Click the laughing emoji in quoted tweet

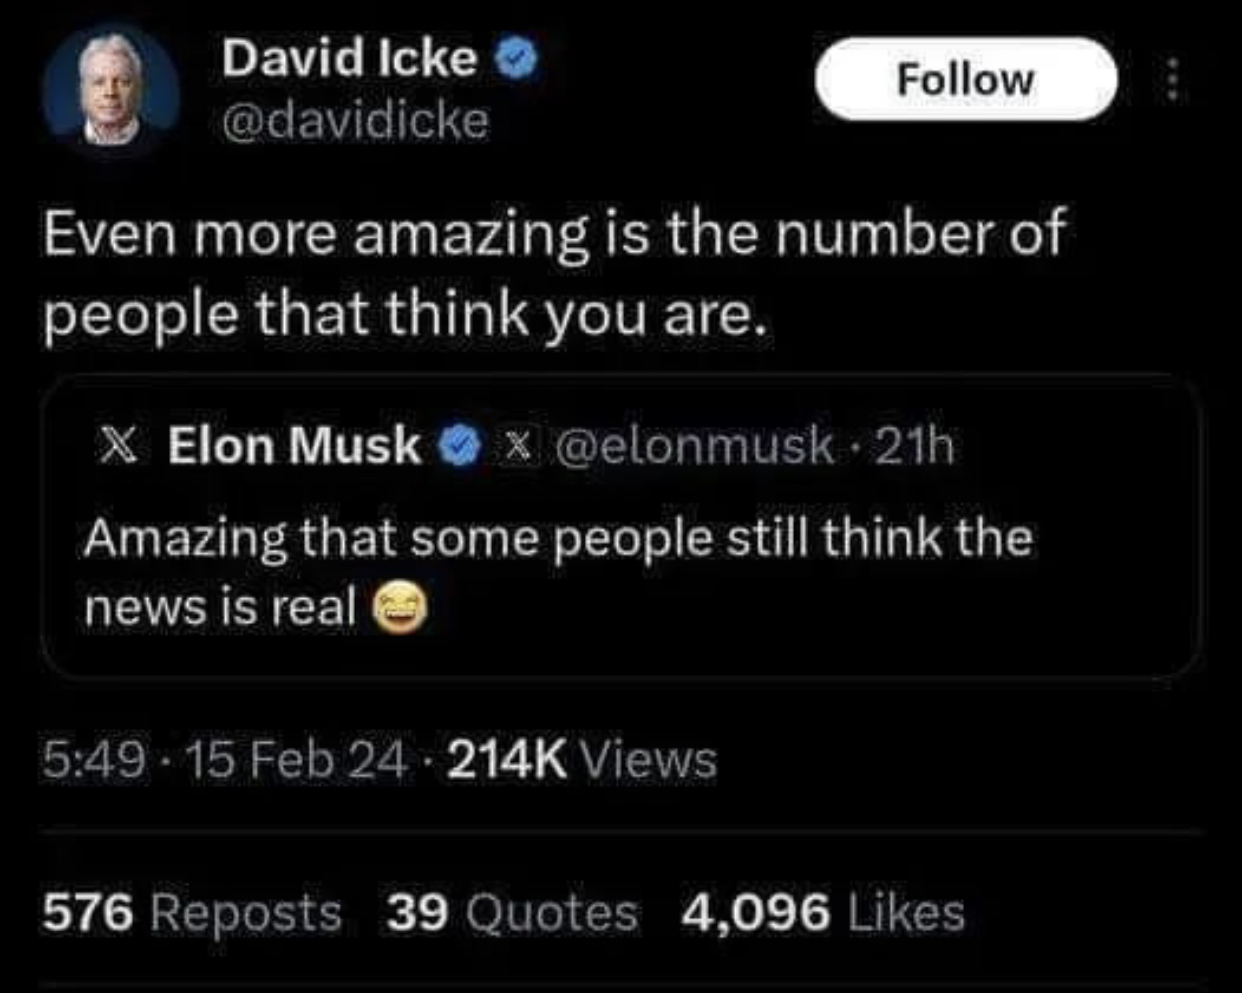pyautogui.click(x=400, y=609)
